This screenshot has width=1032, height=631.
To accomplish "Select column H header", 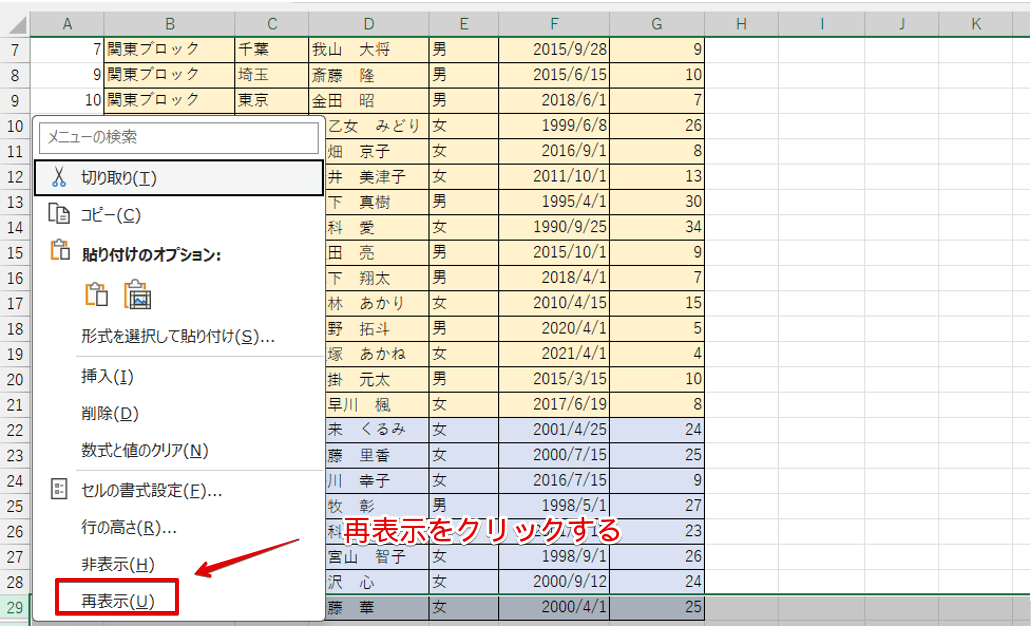I will pyautogui.click(x=741, y=24).
